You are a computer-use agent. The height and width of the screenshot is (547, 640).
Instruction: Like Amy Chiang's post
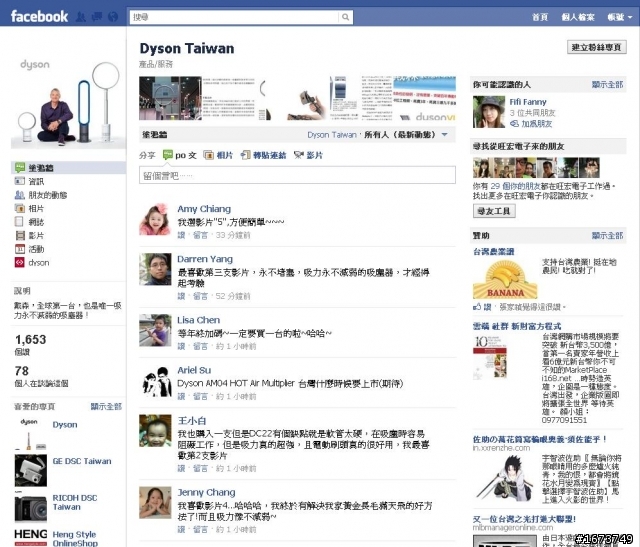click(181, 235)
